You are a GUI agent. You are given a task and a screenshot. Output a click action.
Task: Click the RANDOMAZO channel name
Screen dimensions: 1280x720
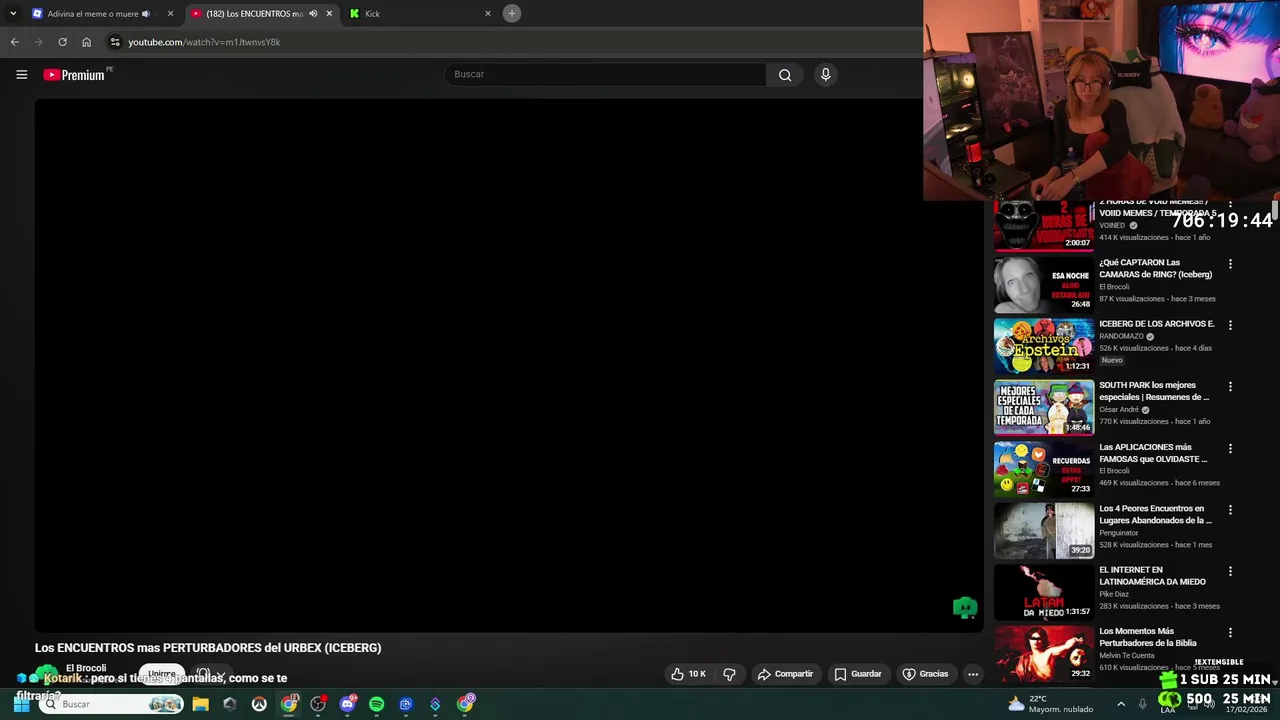pos(1121,336)
